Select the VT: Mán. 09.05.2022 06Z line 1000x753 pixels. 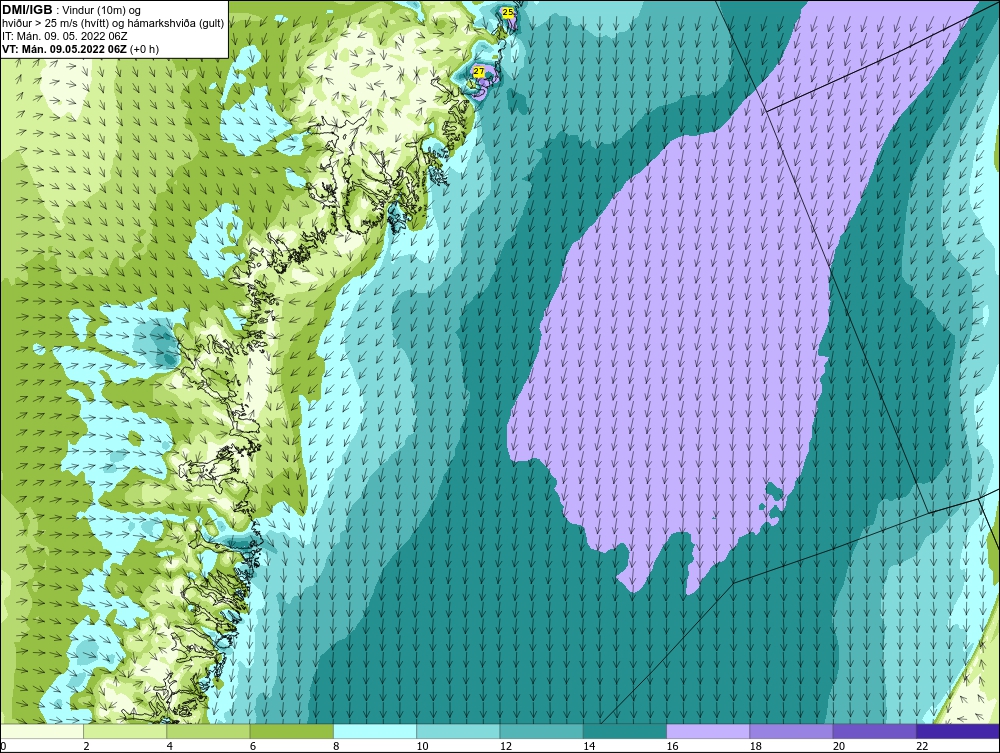point(80,49)
